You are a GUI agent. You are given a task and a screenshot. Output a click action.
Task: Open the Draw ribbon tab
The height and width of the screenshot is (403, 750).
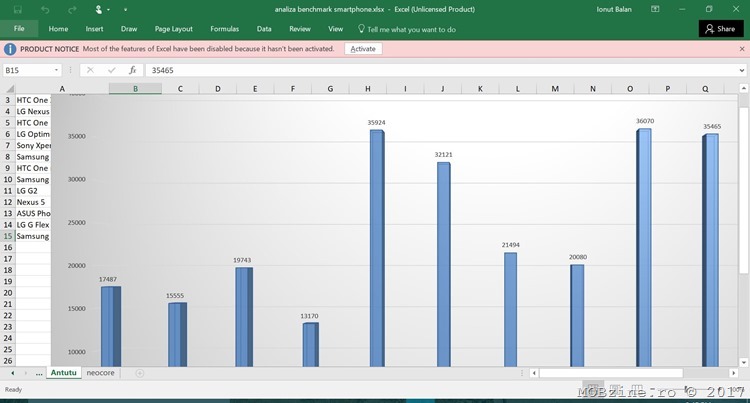[x=129, y=29]
